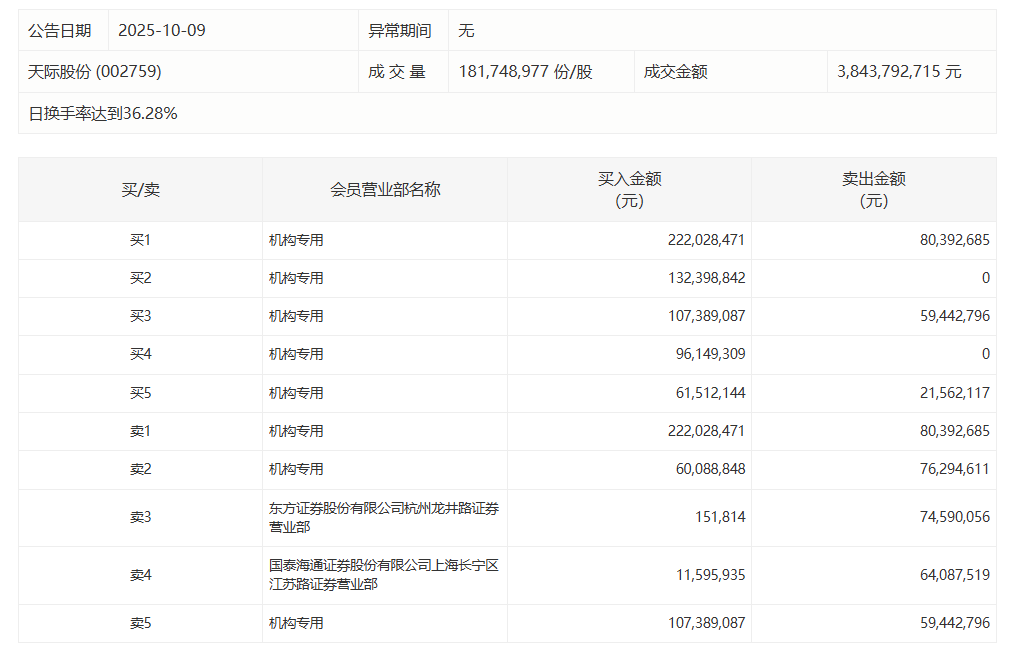Click buy amount 61,512,144 in 买5 row
Viewport: 1013px width, 659px height.
coord(710,393)
